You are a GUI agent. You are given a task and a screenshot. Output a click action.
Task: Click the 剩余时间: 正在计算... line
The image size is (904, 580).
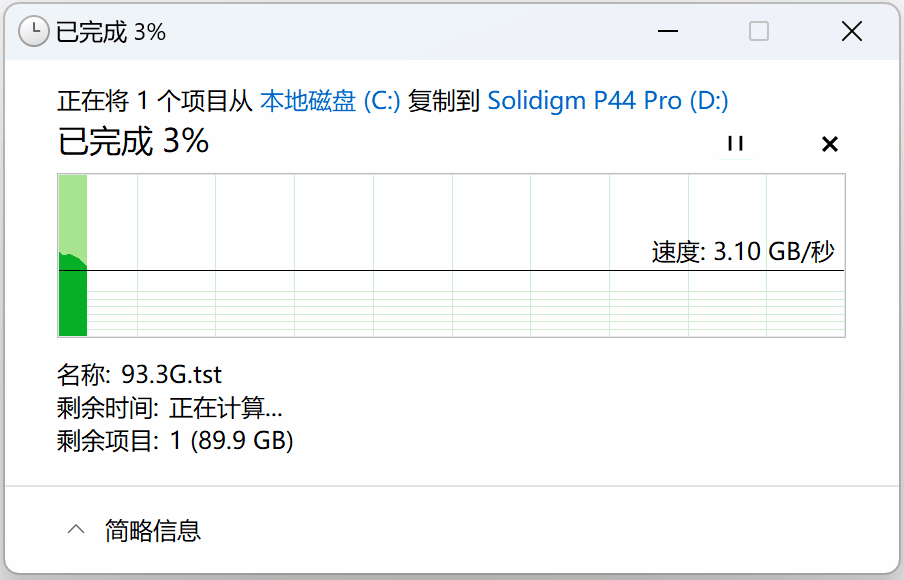[x=170, y=408]
